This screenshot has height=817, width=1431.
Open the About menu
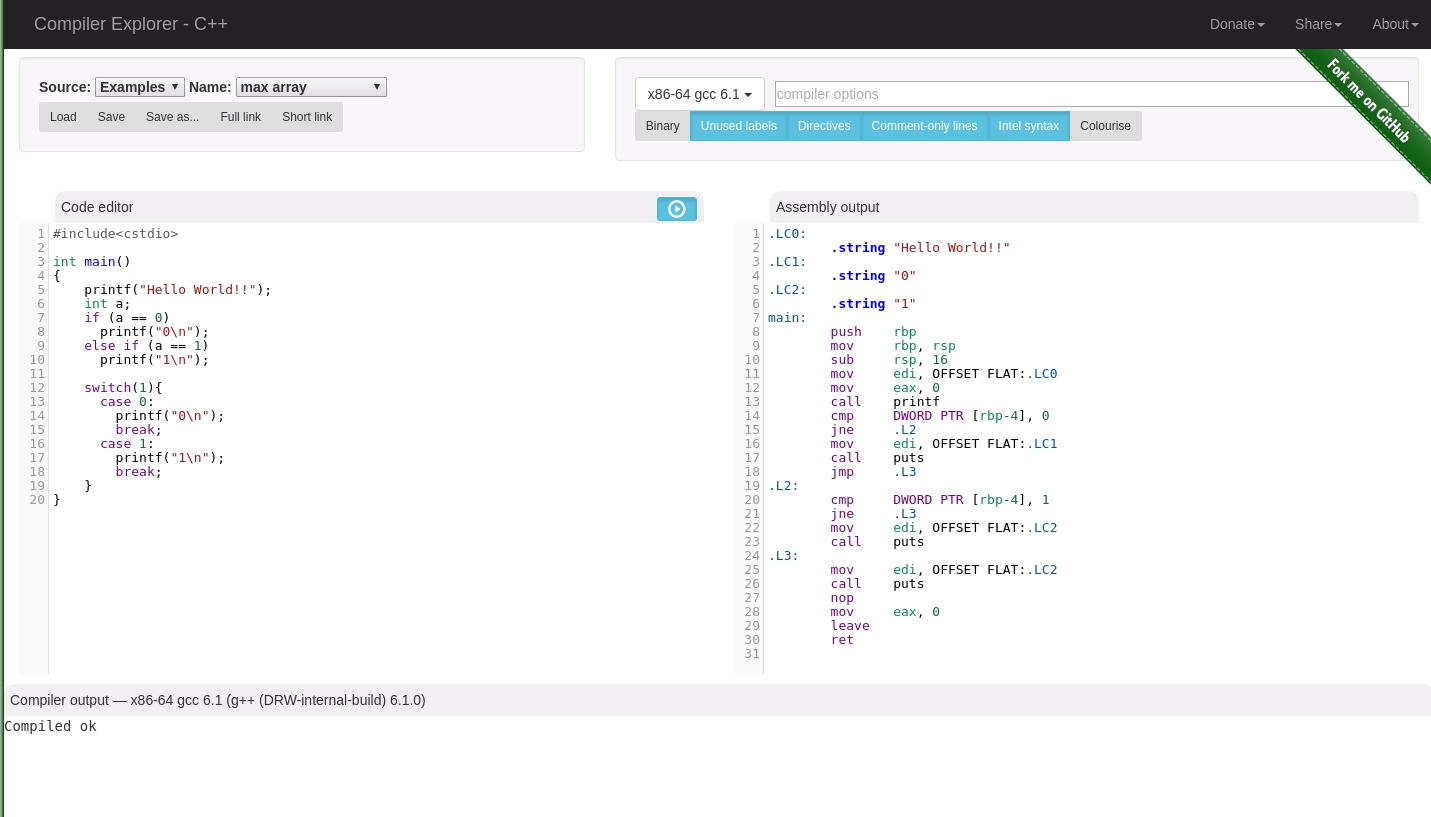click(1394, 24)
